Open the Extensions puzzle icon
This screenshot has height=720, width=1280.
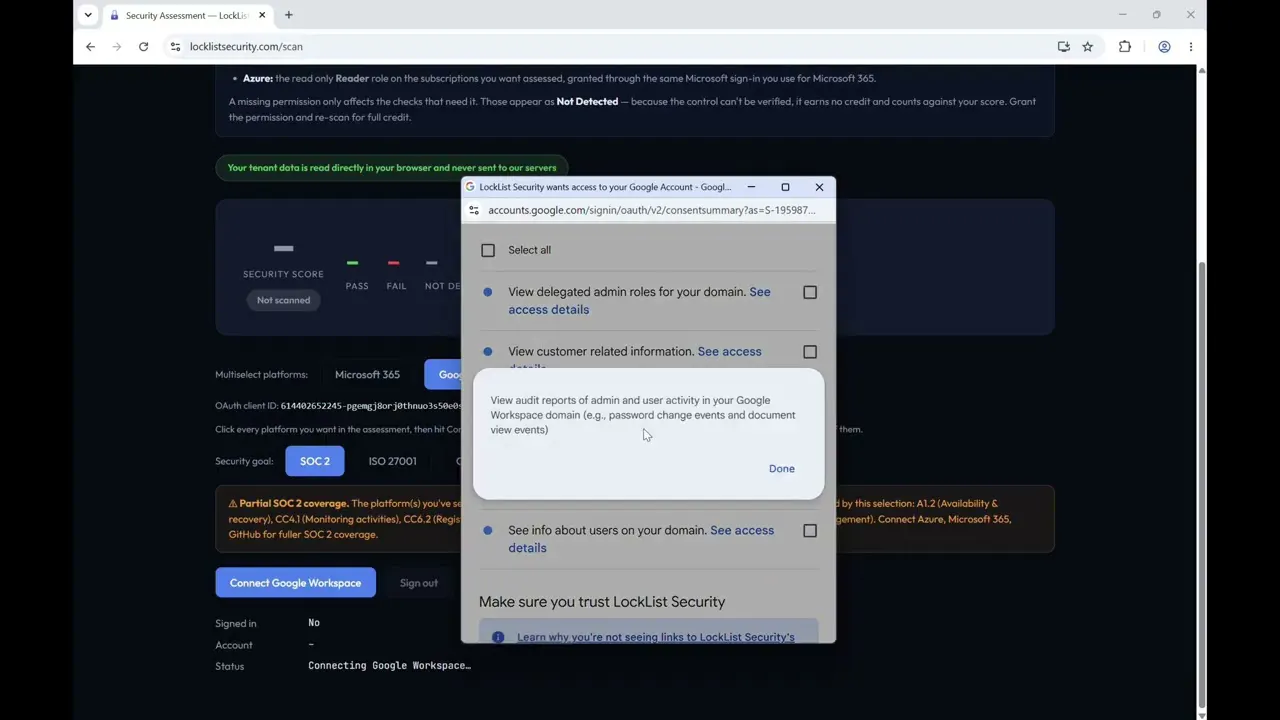(1125, 47)
